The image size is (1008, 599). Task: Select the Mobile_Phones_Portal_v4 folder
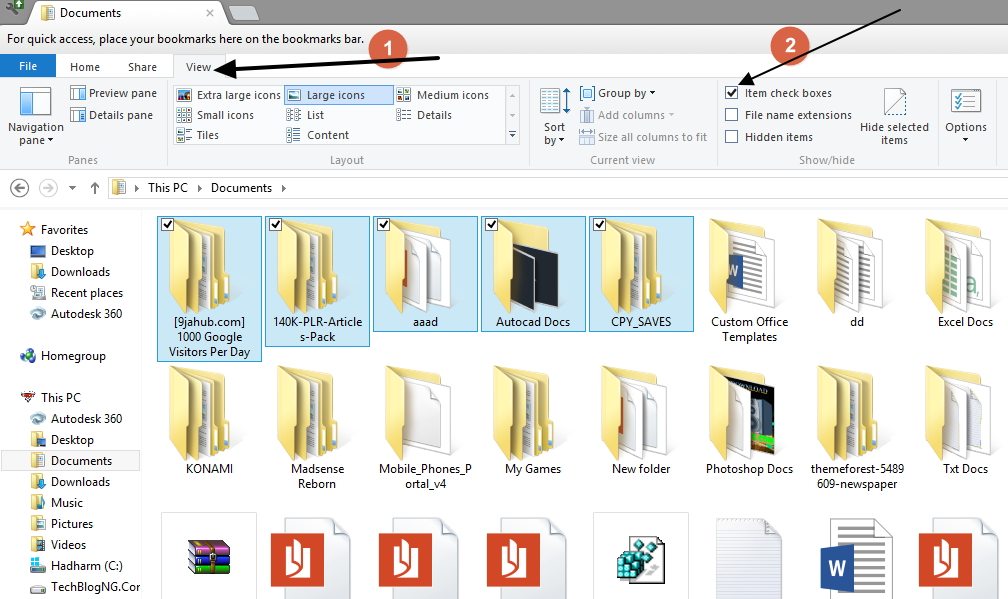tap(425, 428)
